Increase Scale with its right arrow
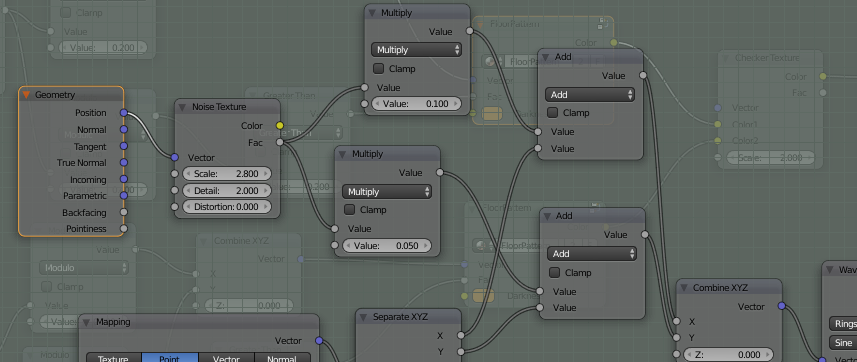This screenshot has width=857, height=362. coord(266,174)
